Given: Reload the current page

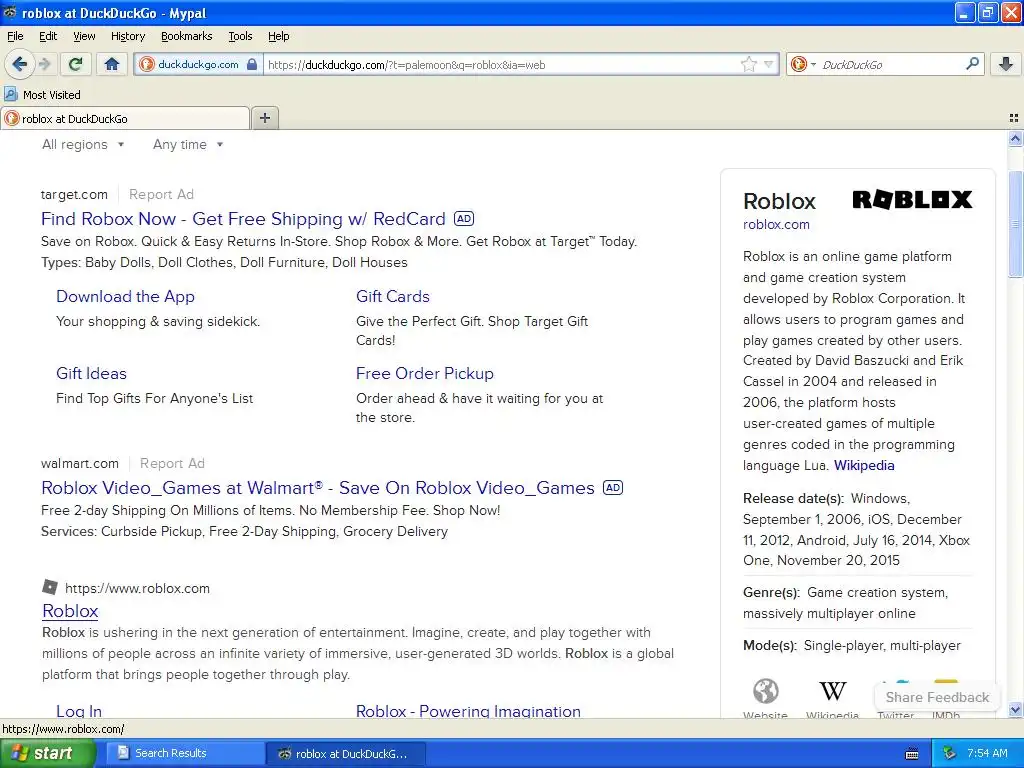Looking at the screenshot, I should [76, 64].
